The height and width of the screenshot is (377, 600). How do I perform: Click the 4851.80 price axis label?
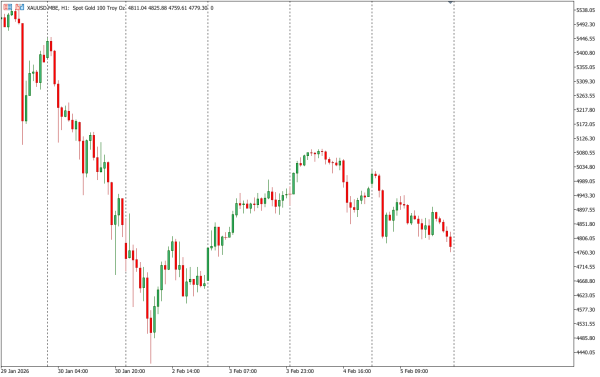tap(586, 224)
